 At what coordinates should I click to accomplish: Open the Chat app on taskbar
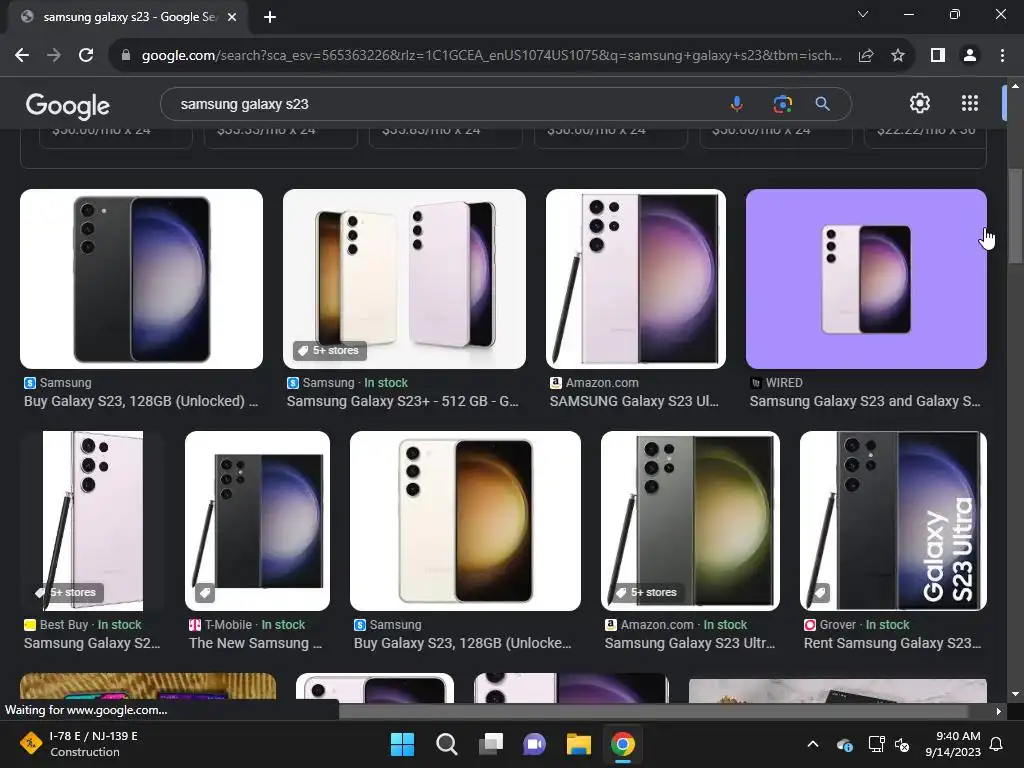pyautogui.click(x=534, y=744)
